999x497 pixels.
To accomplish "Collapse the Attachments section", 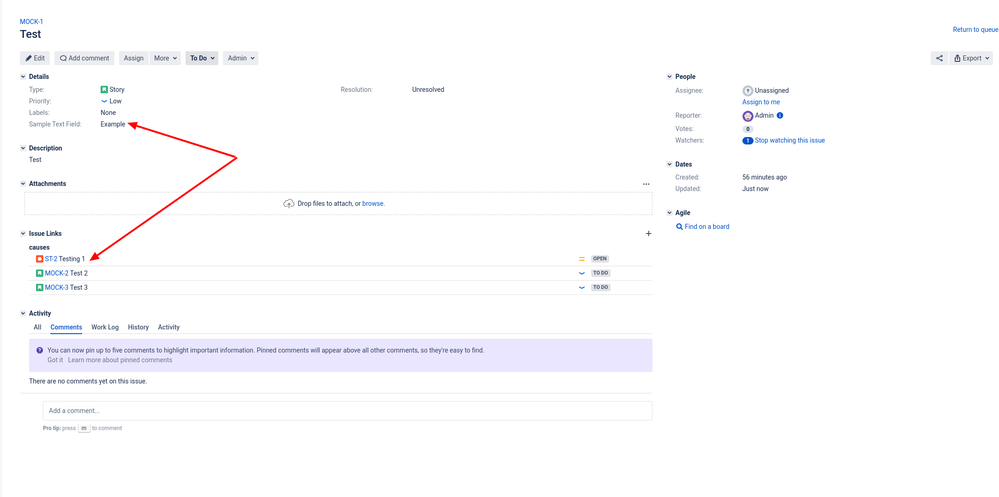I will (x=24, y=184).
